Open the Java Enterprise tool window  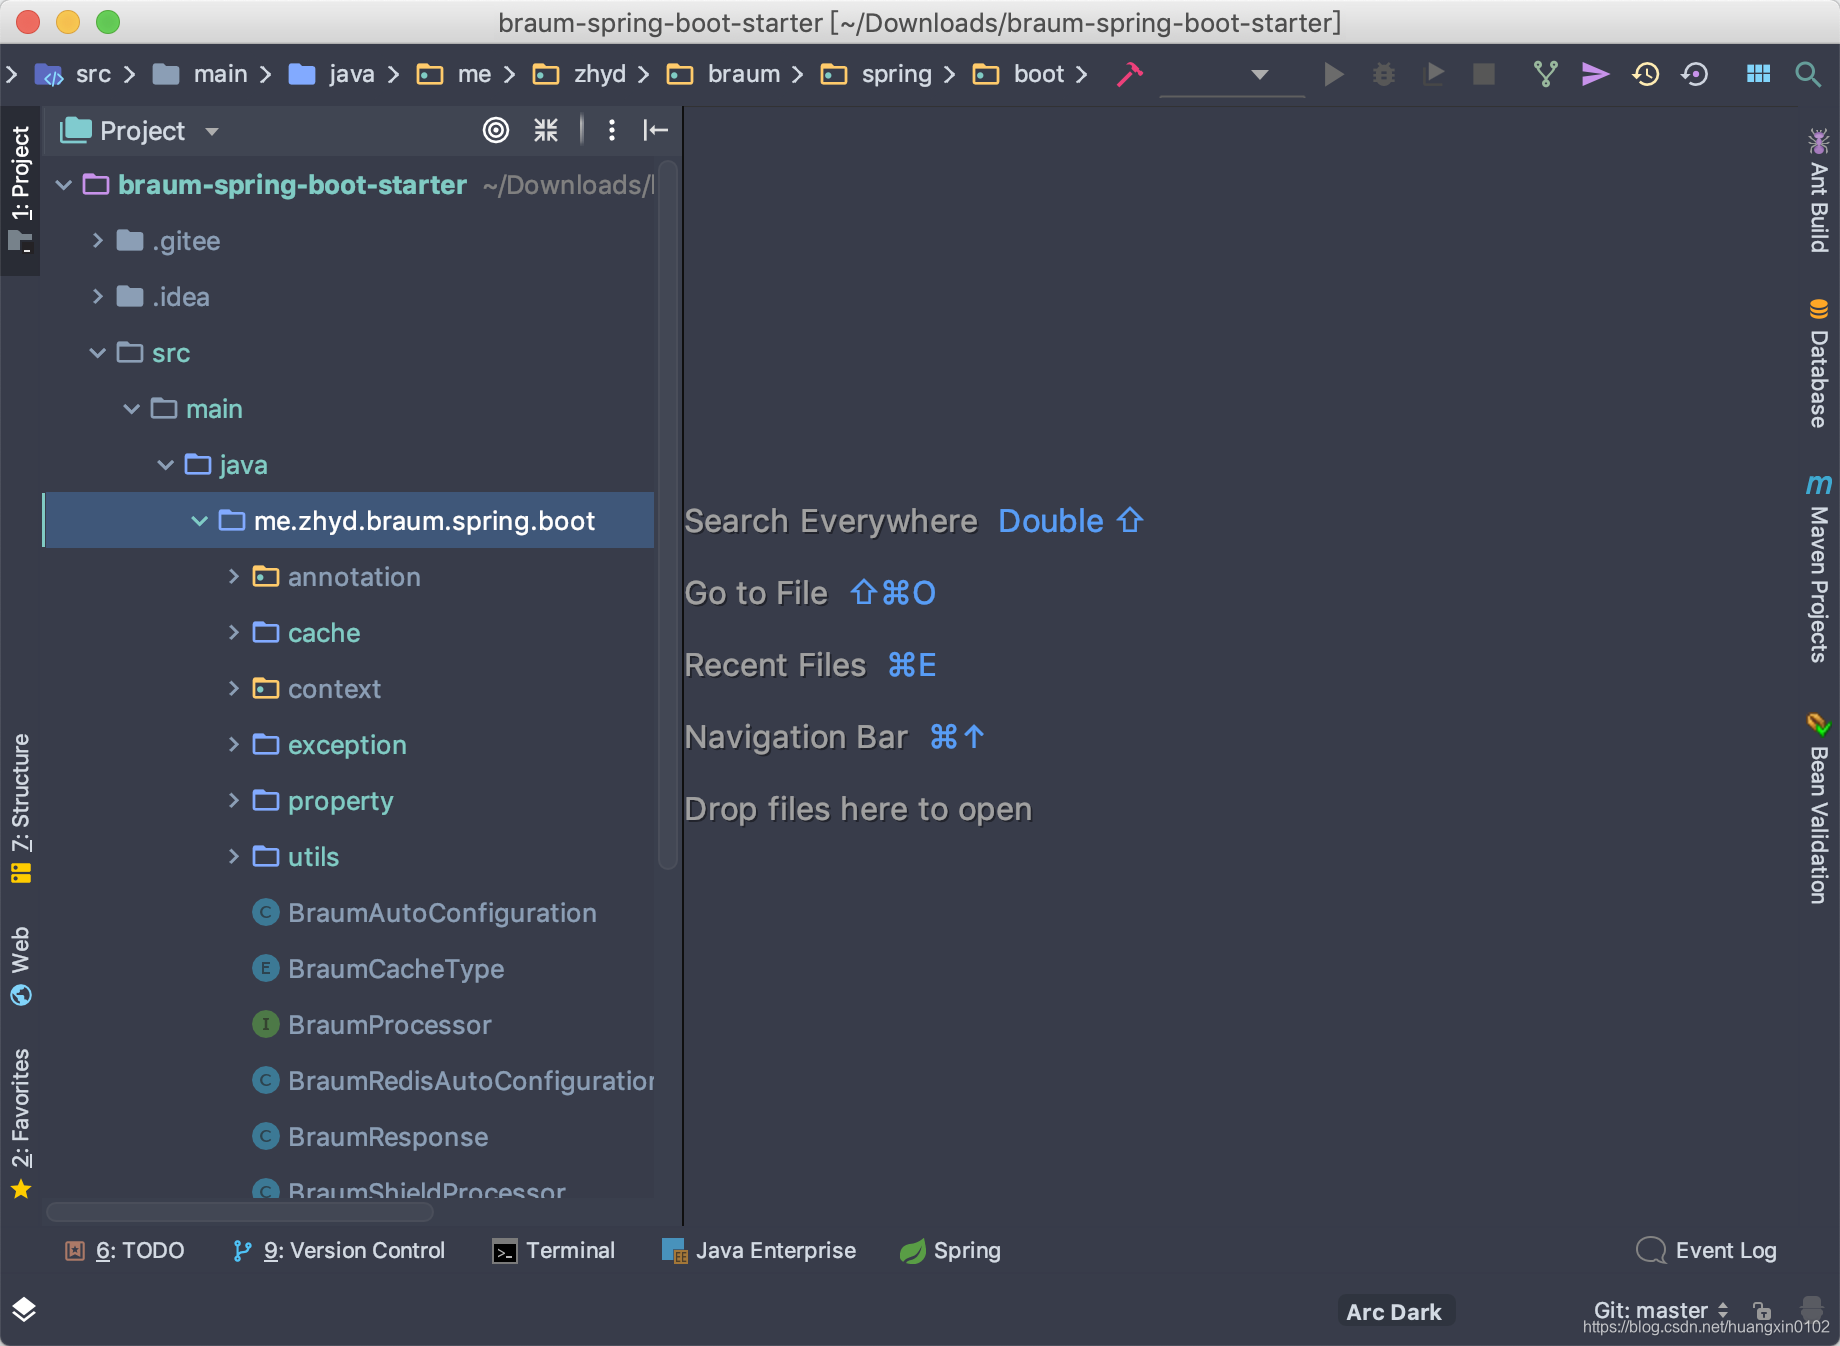pyautogui.click(x=759, y=1251)
